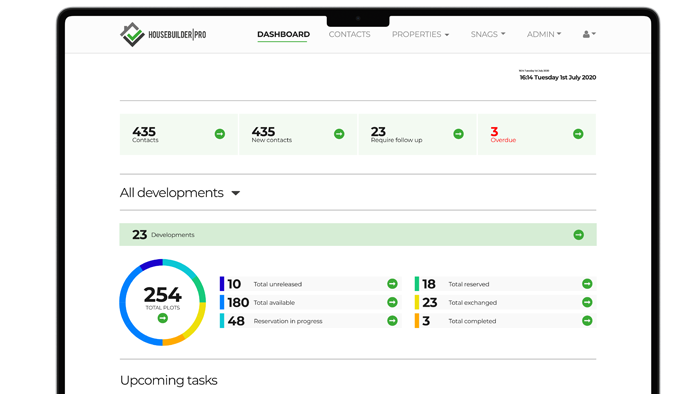Click the date and time text
Screen dimensions: 700x394
click(x=558, y=77)
